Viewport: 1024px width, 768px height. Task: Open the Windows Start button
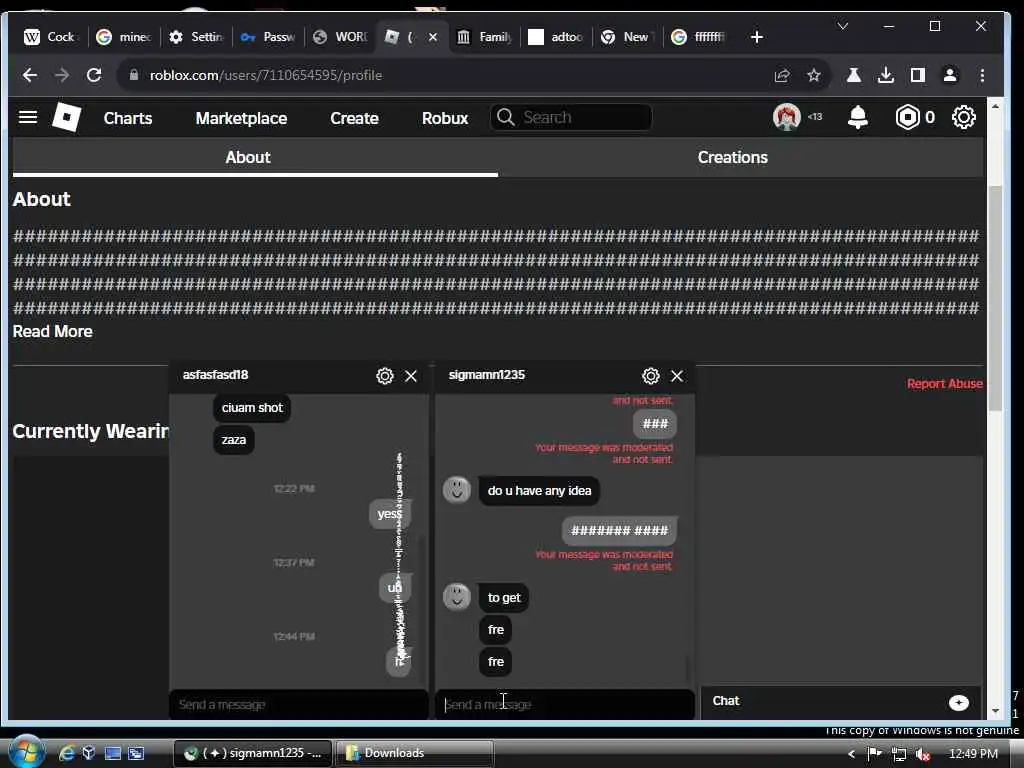pyautogui.click(x=26, y=752)
